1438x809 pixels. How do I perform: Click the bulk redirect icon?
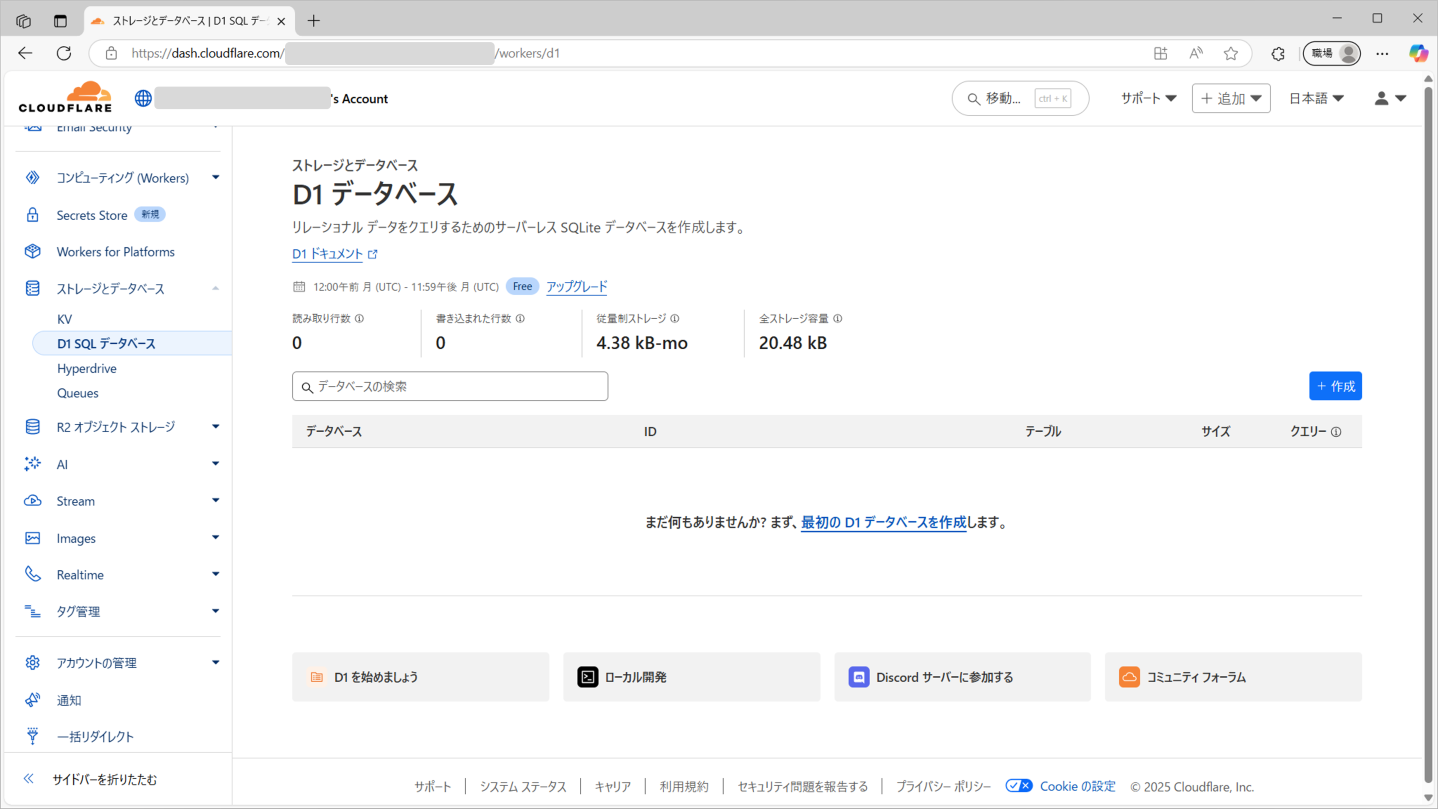[33, 736]
